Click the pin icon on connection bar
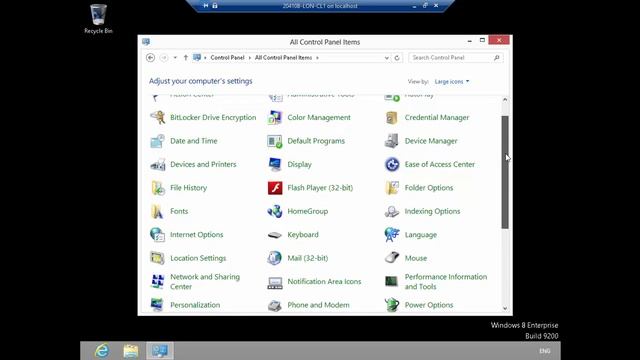Image resolution: width=640 pixels, height=360 pixels. tap(206, 6)
